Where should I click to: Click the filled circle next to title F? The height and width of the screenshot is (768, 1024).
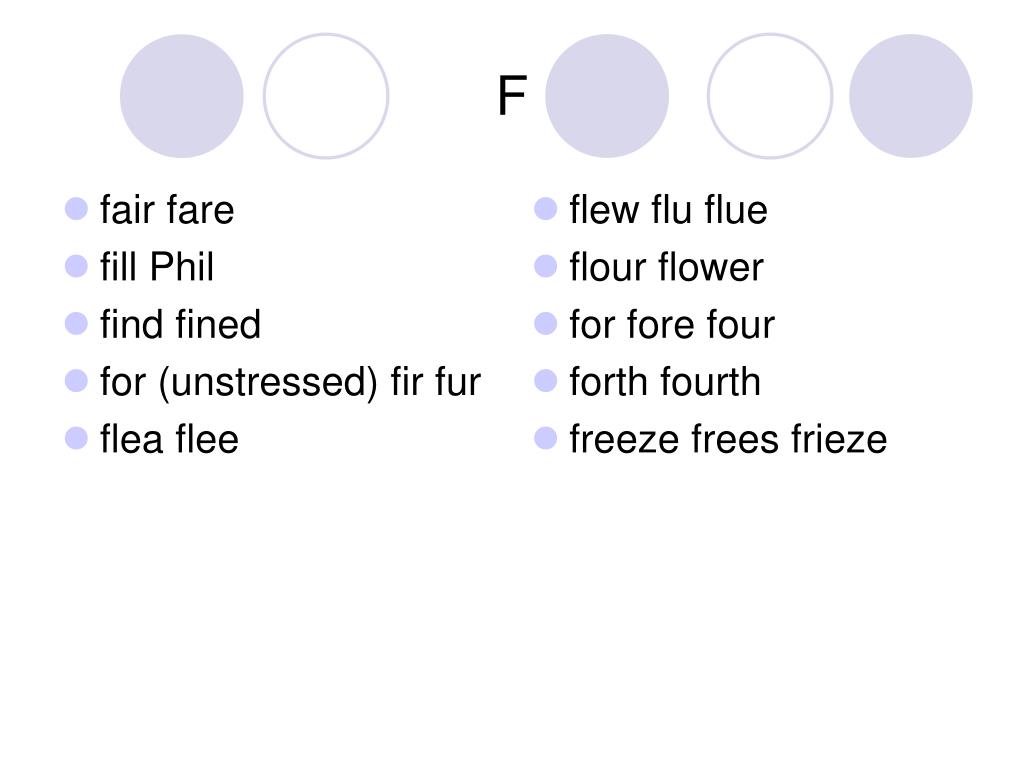607,96
